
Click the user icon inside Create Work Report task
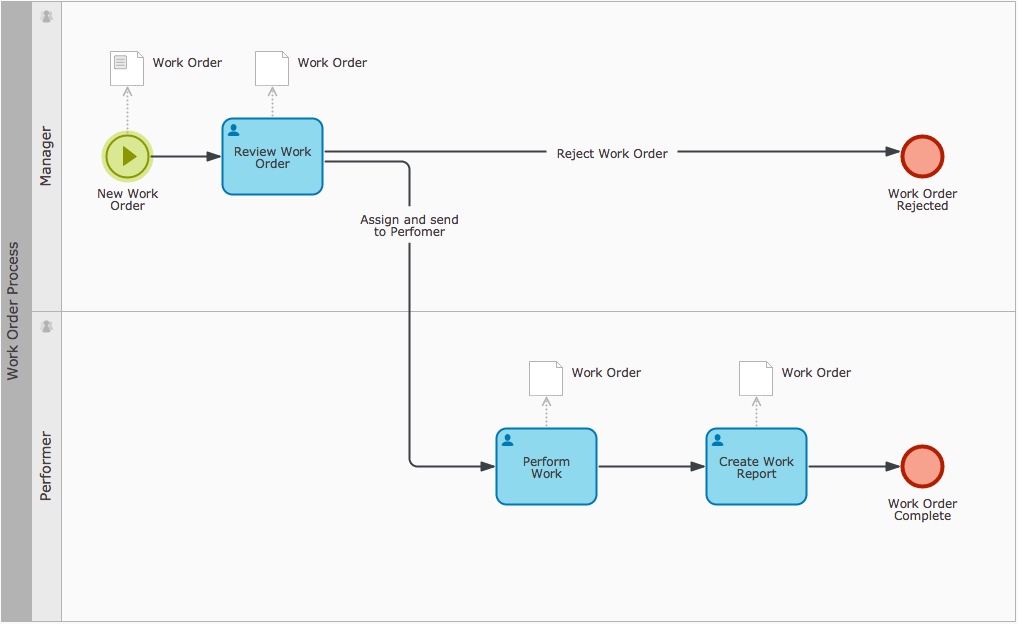tap(718, 440)
